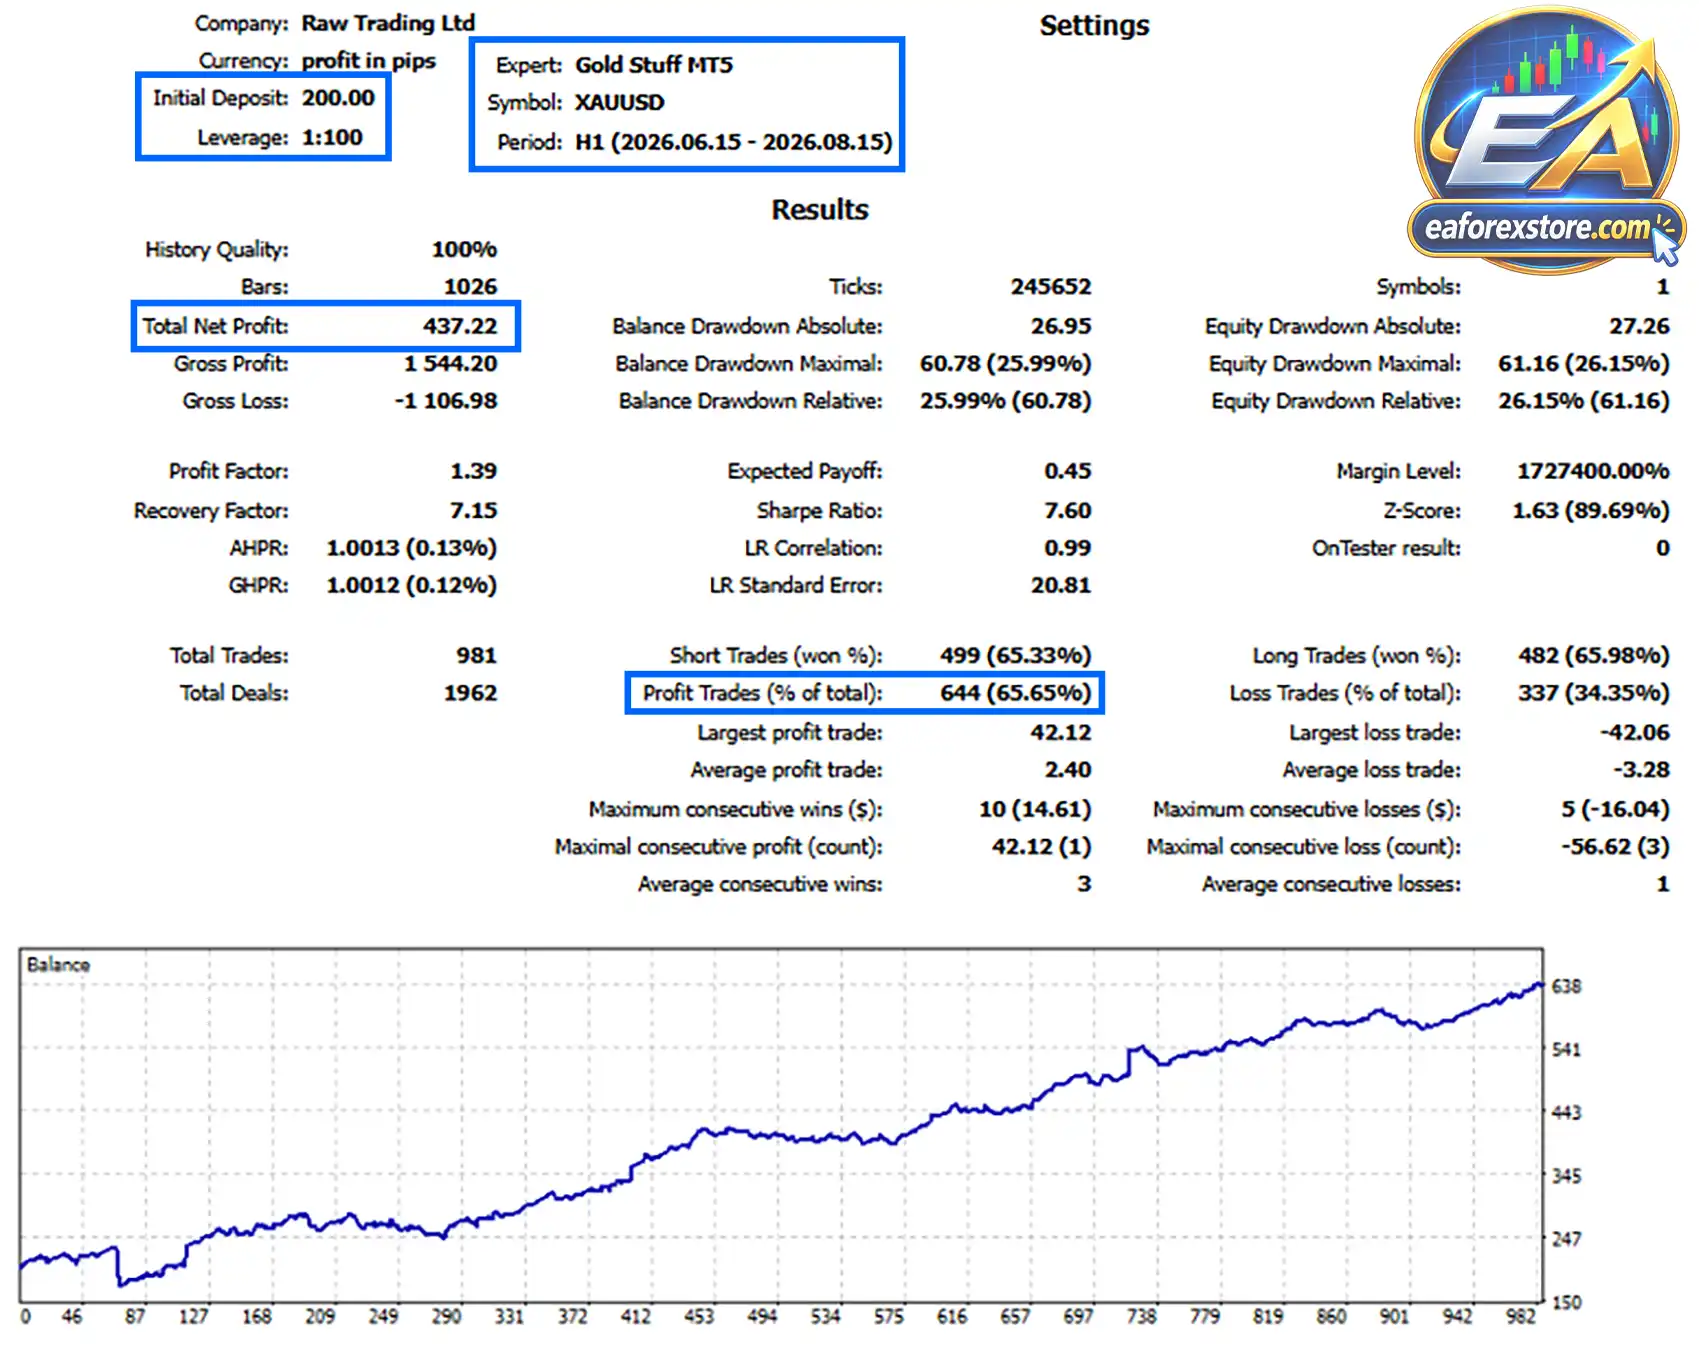1699x1357 pixels.
Task: Click the Total Trades value "981"
Action: click(x=476, y=656)
